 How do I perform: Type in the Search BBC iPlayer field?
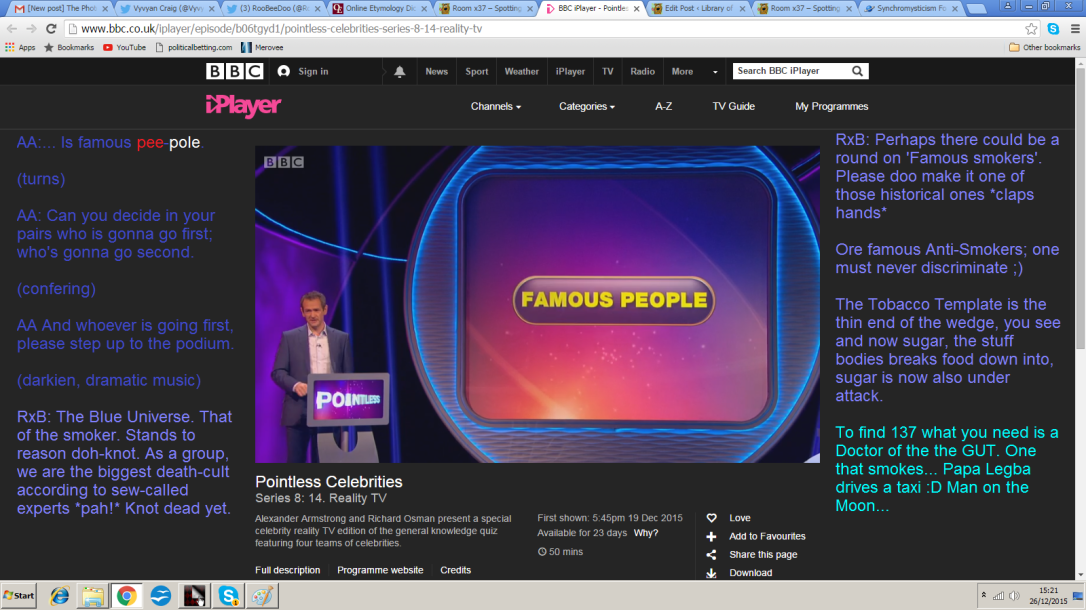(x=790, y=71)
